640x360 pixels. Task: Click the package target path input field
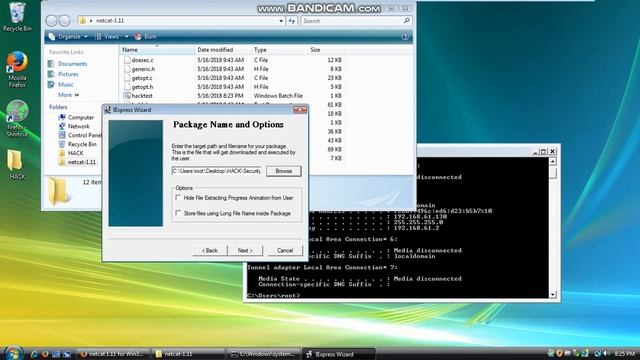pyautogui.click(x=216, y=171)
